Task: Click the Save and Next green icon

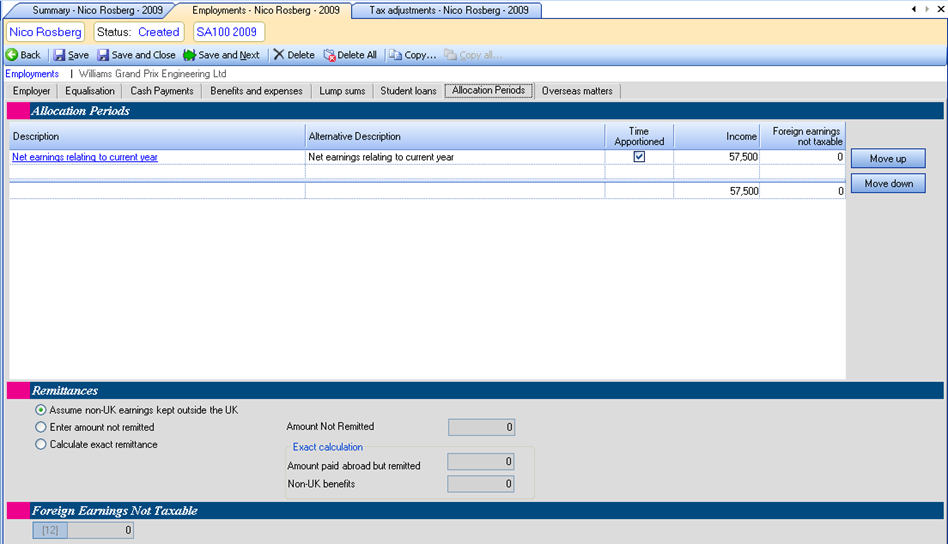Action: (x=189, y=55)
